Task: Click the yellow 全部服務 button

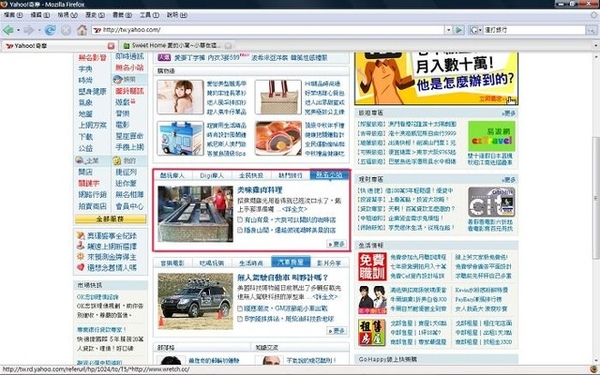Action: (x=110, y=219)
